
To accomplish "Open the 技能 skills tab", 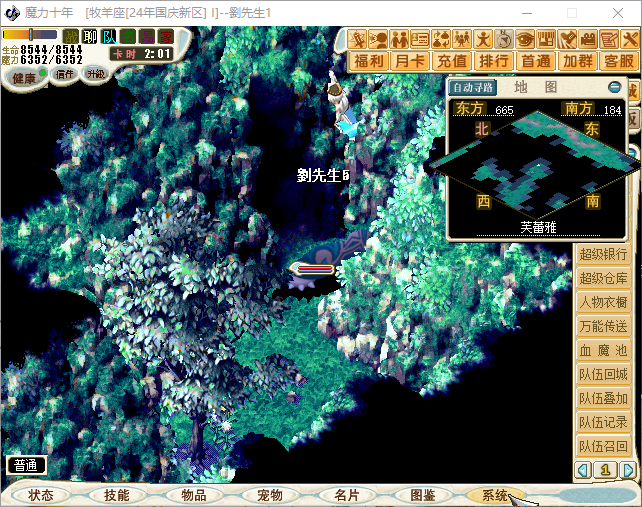I will tap(117, 495).
